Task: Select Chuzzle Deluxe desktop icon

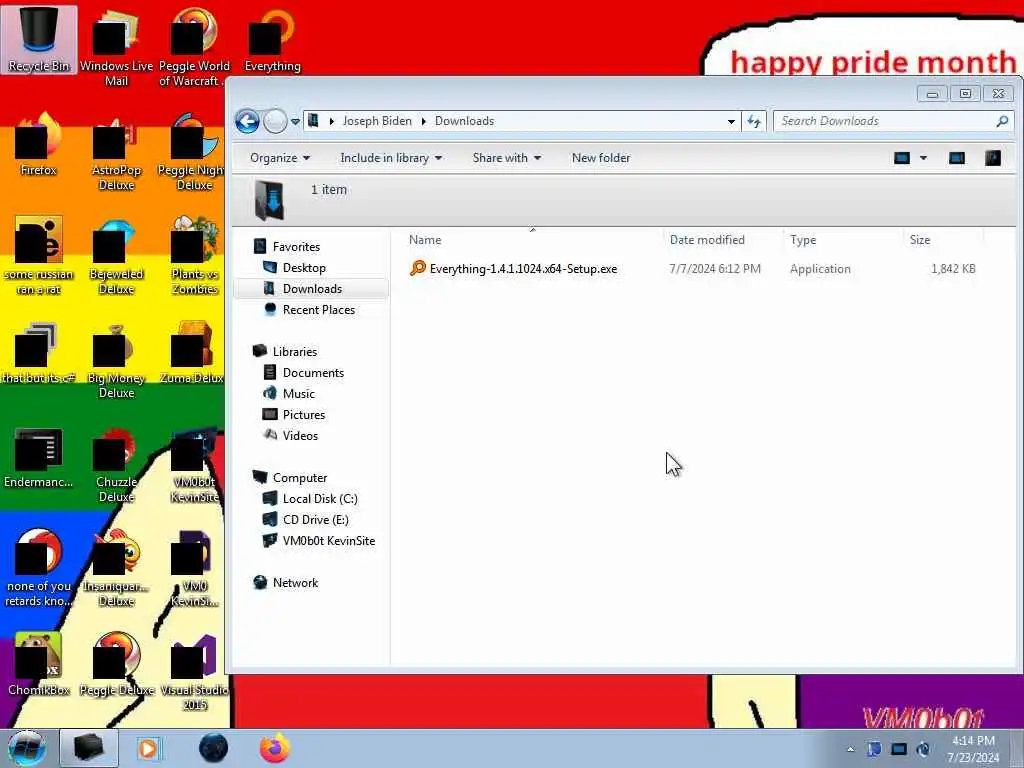Action: tap(116, 464)
